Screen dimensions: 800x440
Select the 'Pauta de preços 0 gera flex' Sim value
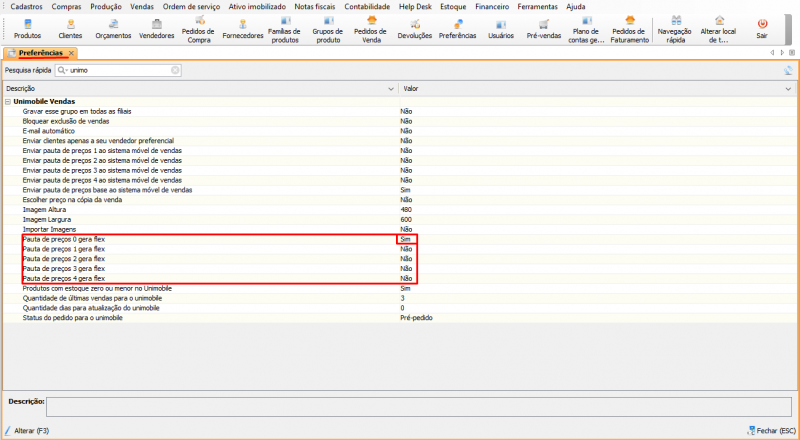point(406,240)
